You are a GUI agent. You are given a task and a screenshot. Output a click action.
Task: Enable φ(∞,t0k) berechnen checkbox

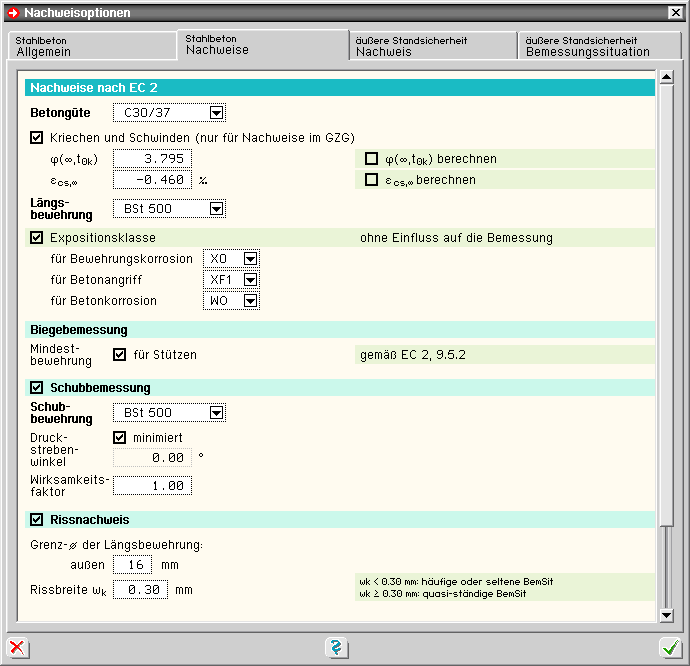click(372, 158)
